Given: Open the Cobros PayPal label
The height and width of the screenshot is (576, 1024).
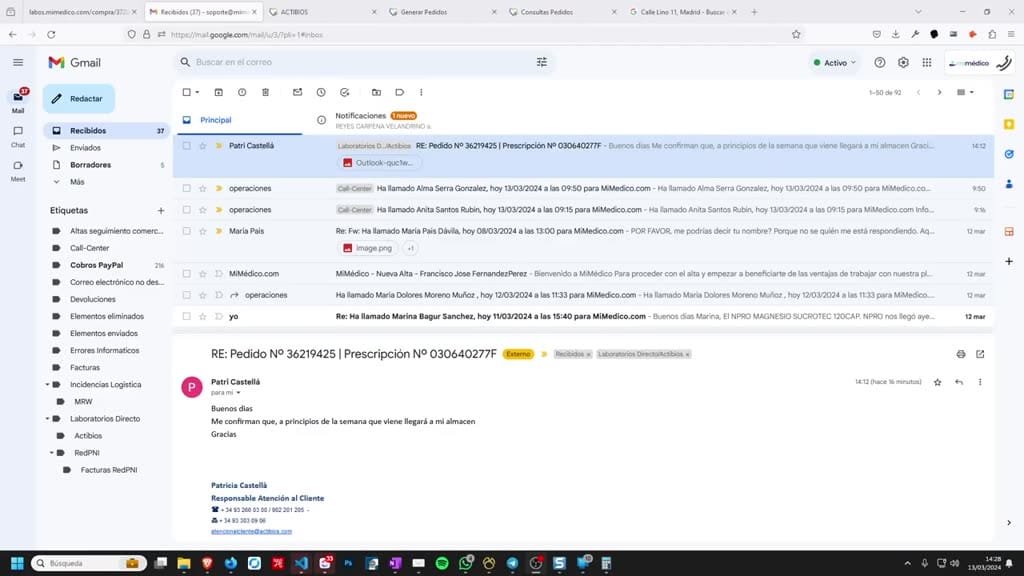Looking at the screenshot, I should pyautogui.click(x=97, y=265).
